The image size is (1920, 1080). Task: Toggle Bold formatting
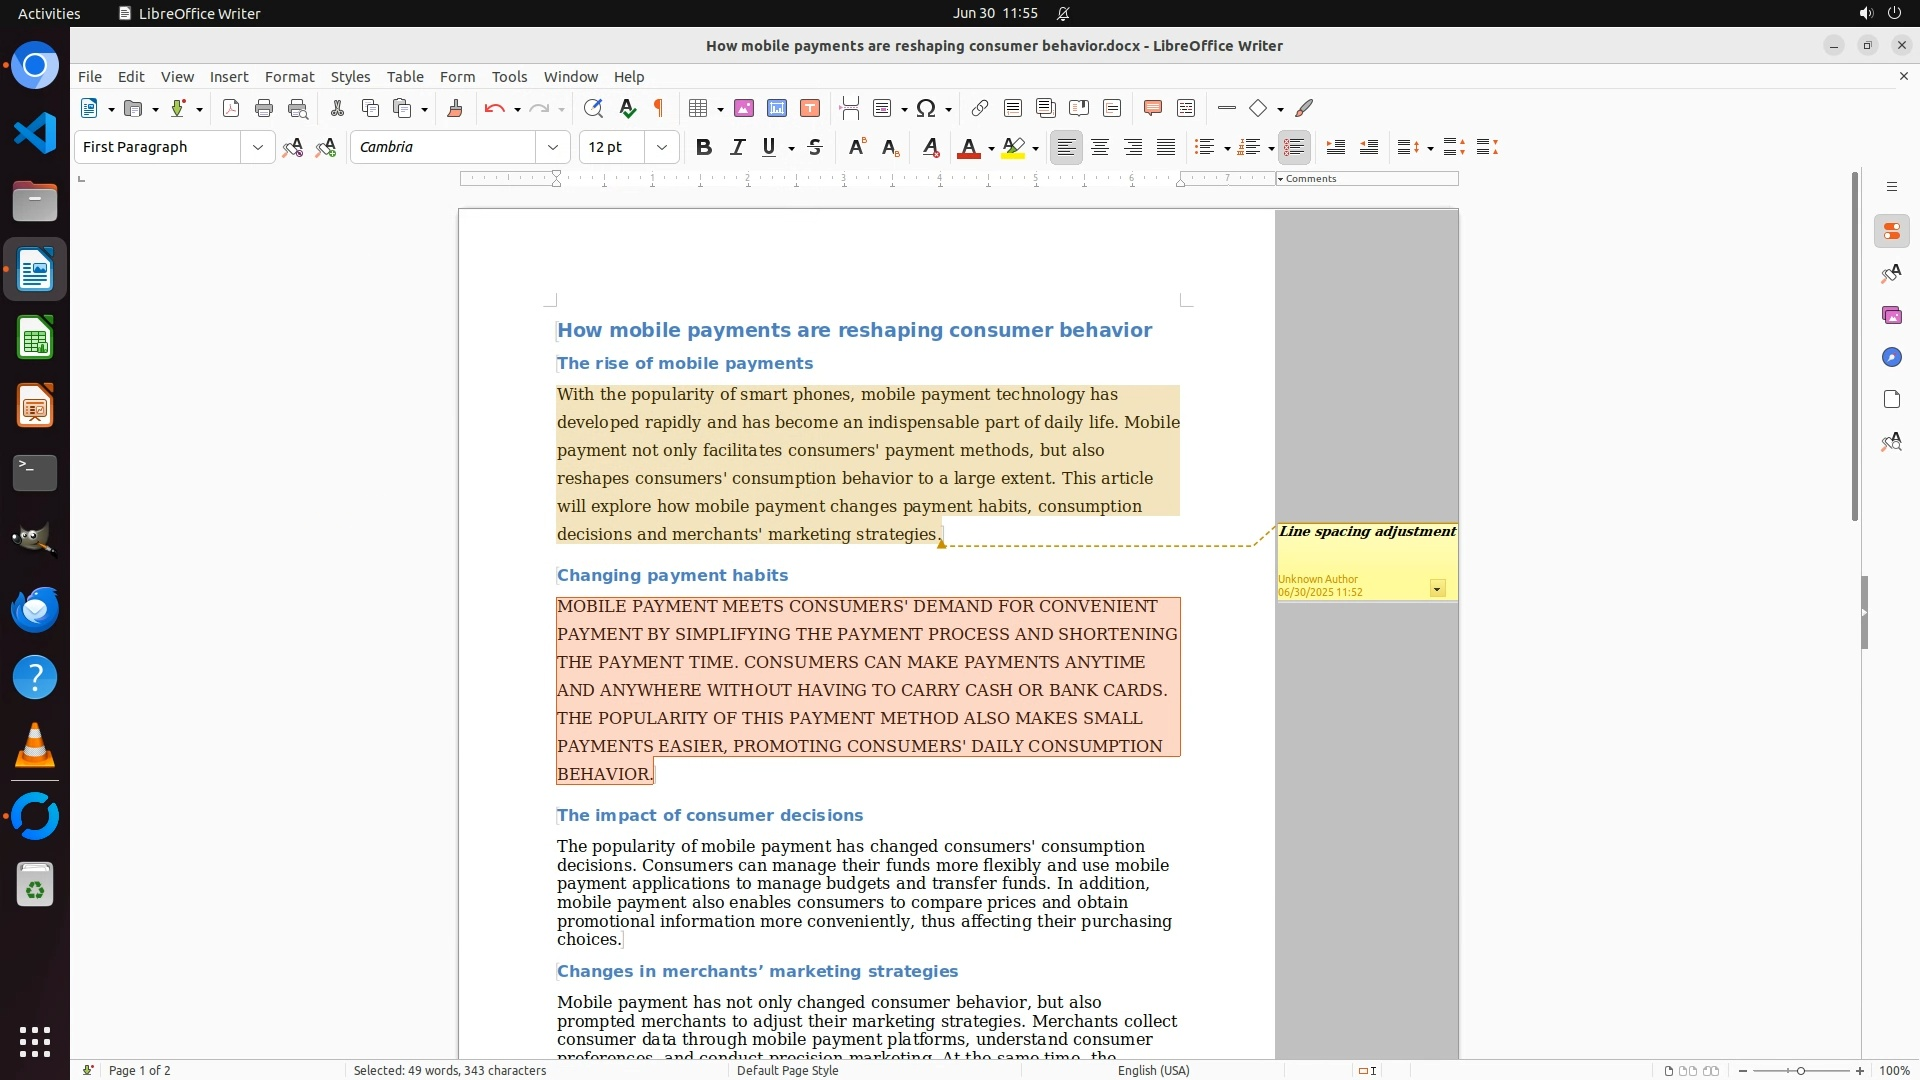click(704, 148)
